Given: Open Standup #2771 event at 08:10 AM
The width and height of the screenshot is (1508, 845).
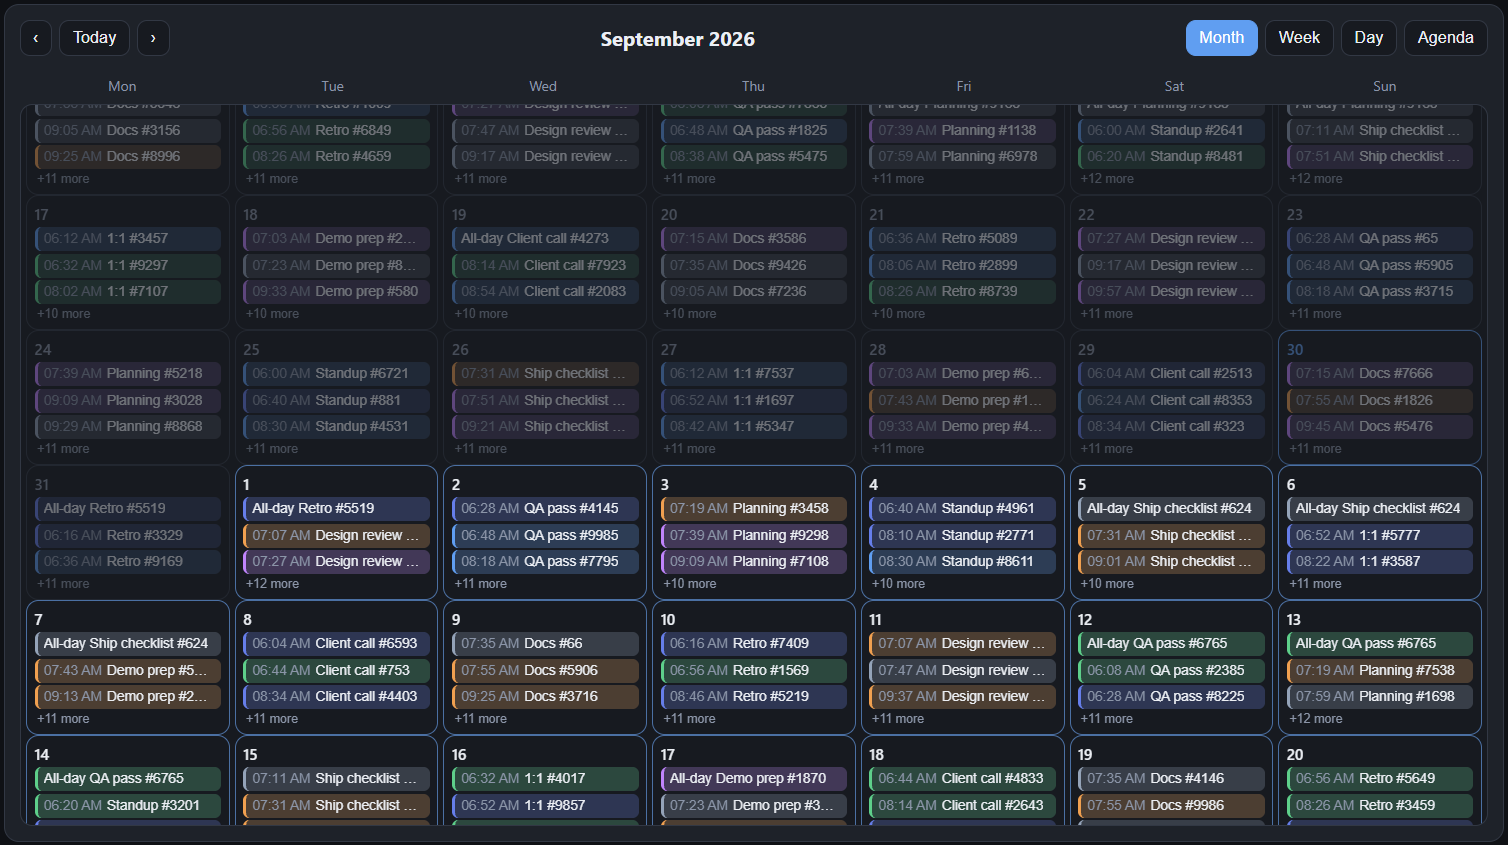Looking at the screenshot, I should click(962, 535).
